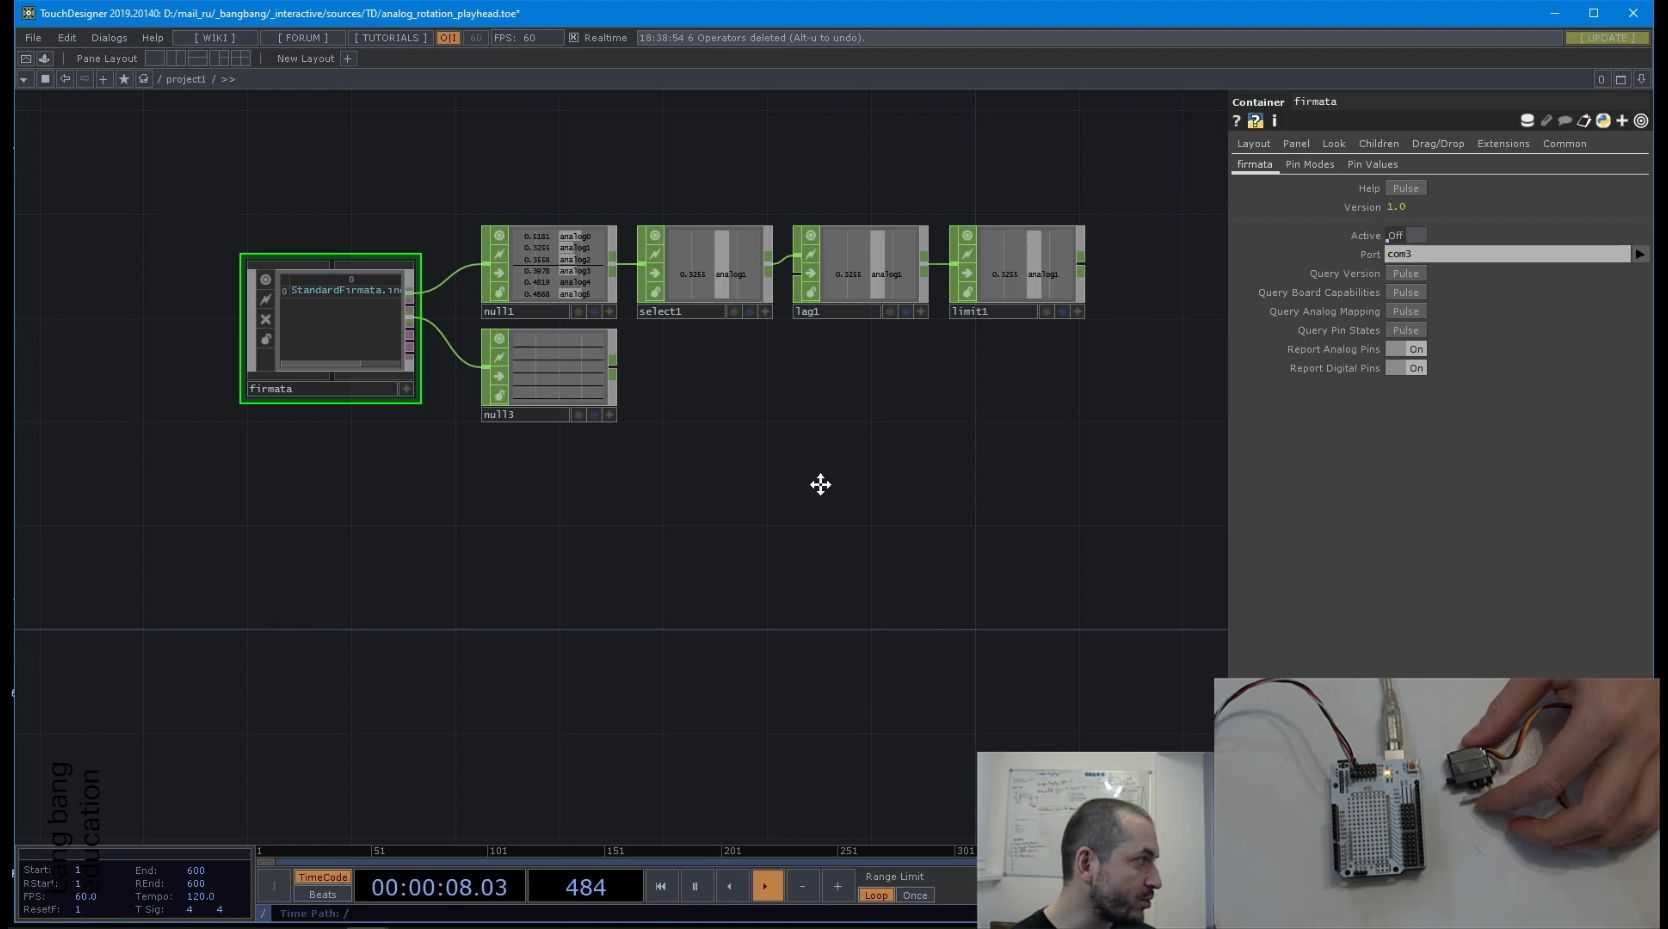This screenshot has height=929, width=1668.
Task: Switch to the Pin Modes tab
Action: pos(1310,165)
